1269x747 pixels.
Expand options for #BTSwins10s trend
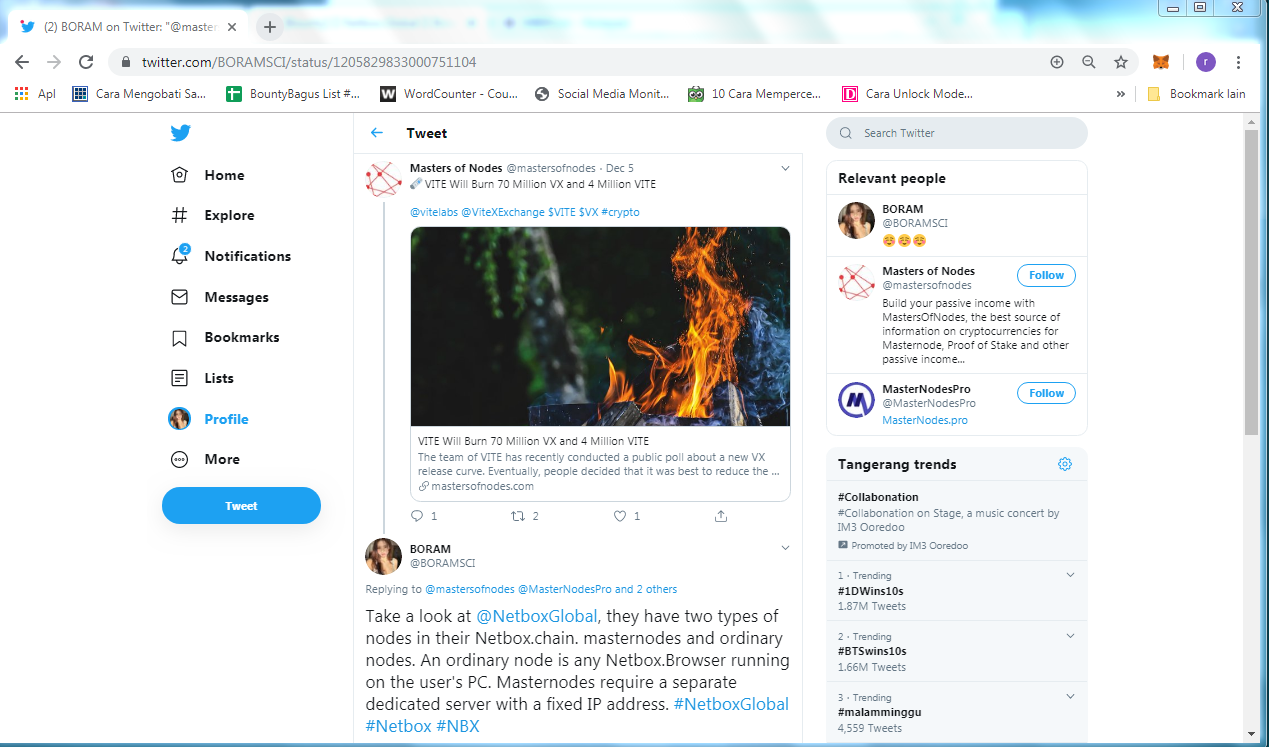(1070, 636)
